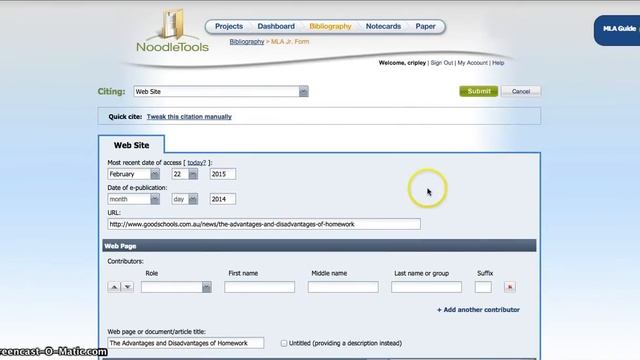
Task: Go to the Projects tab
Action: [229, 26]
